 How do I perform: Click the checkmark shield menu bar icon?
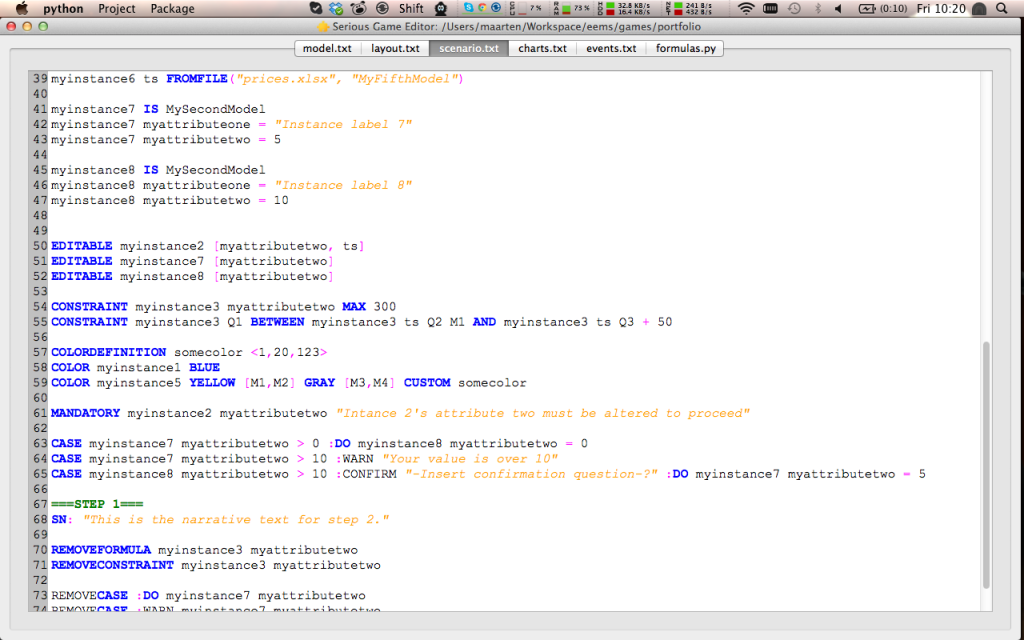315,8
